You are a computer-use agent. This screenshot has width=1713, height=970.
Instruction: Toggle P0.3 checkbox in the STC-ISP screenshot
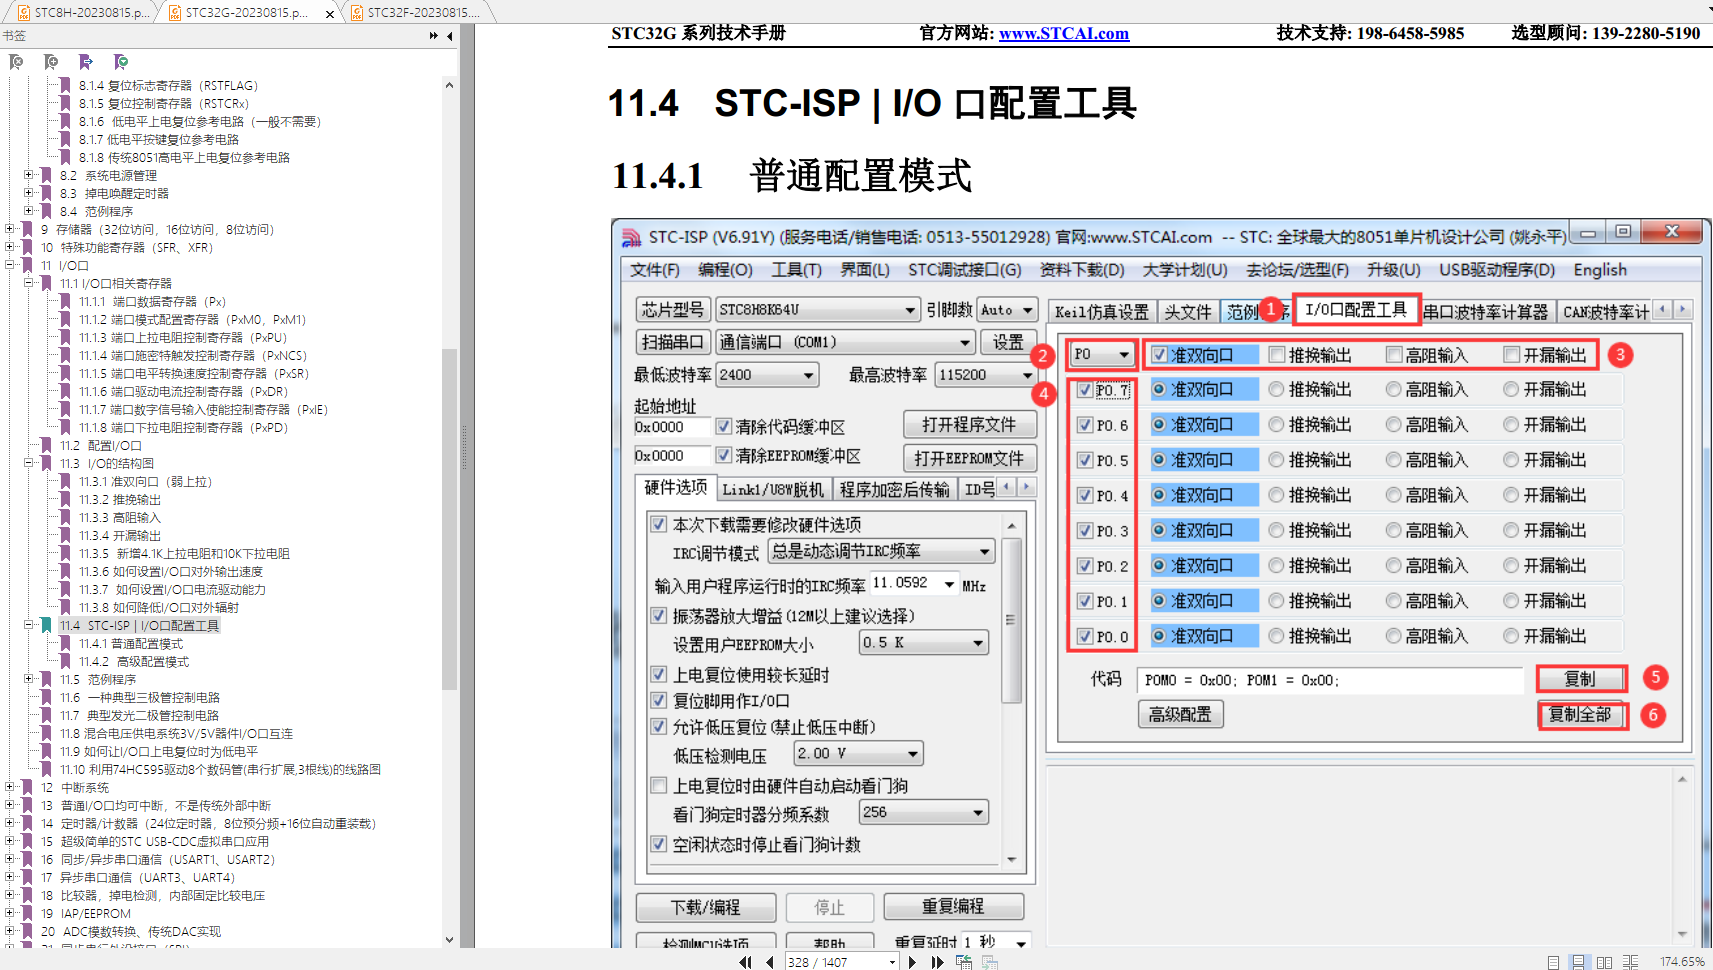coord(1085,531)
